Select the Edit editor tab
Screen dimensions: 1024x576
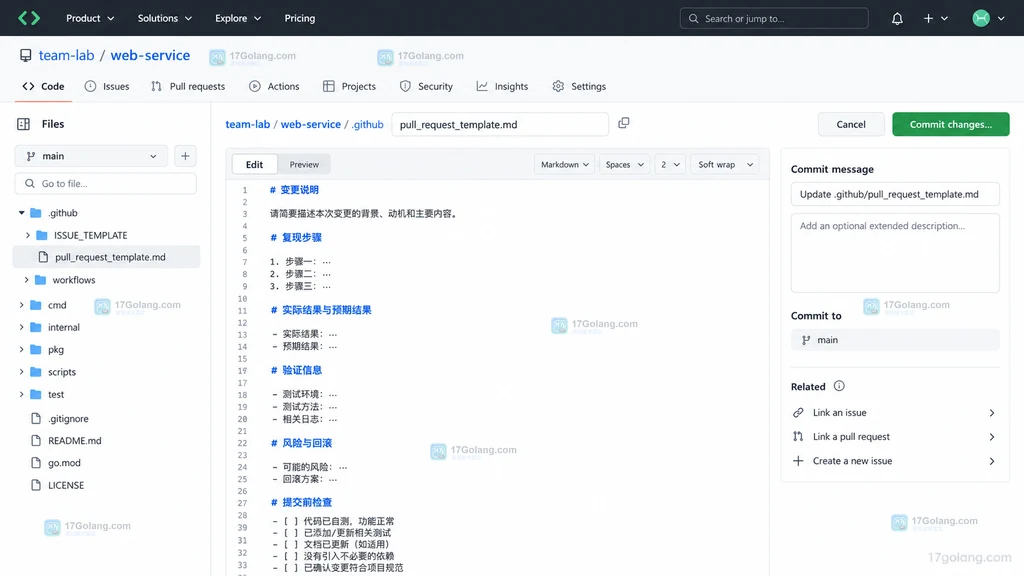[255, 165]
